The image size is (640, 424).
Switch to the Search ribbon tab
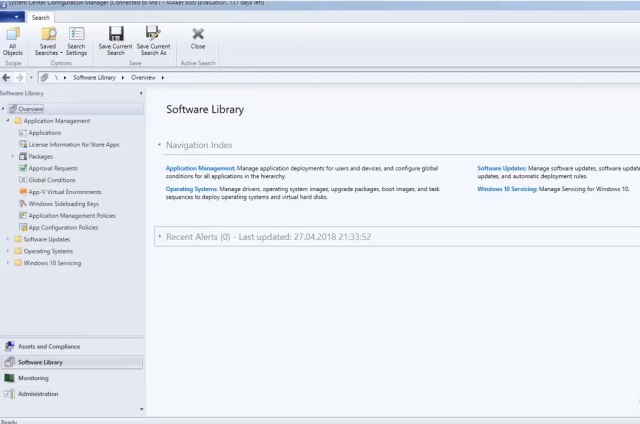click(40, 17)
